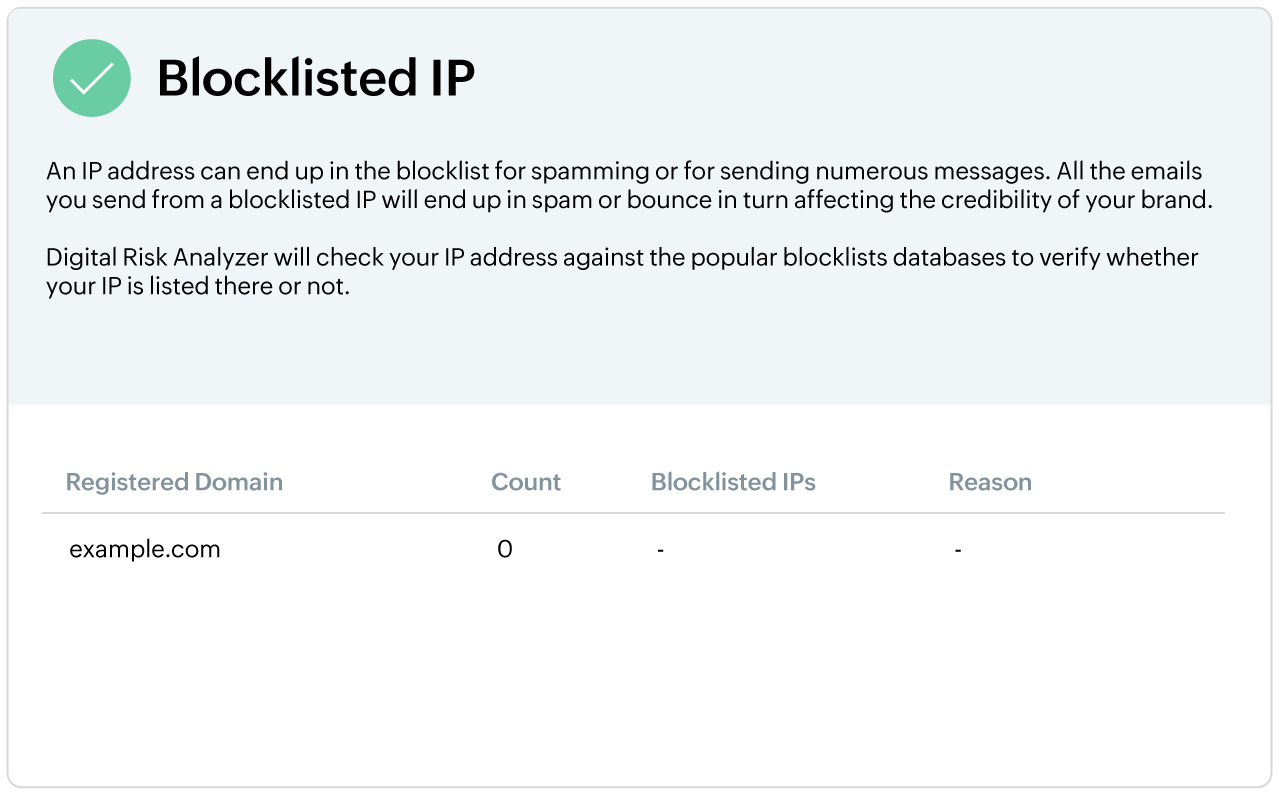Viewport: 1279px width, 795px height.
Task: Click the text 'your IP is listed there or not'
Action: pos(198,287)
